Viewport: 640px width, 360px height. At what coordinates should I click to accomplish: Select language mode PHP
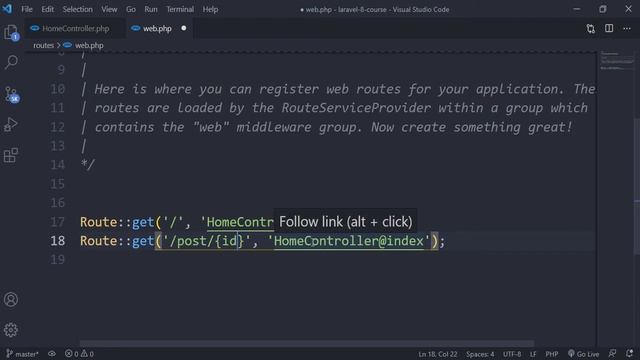pyautogui.click(x=551, y=354)
